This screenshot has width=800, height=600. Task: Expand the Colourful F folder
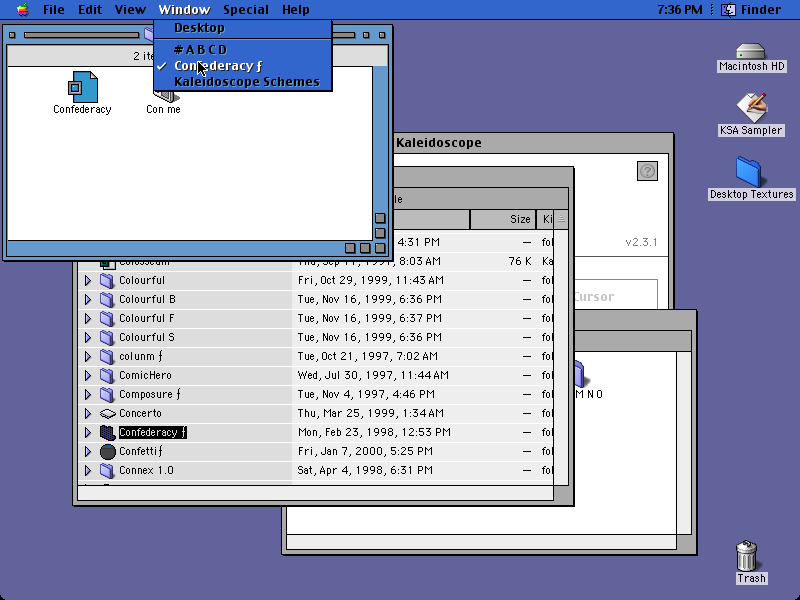88,318
